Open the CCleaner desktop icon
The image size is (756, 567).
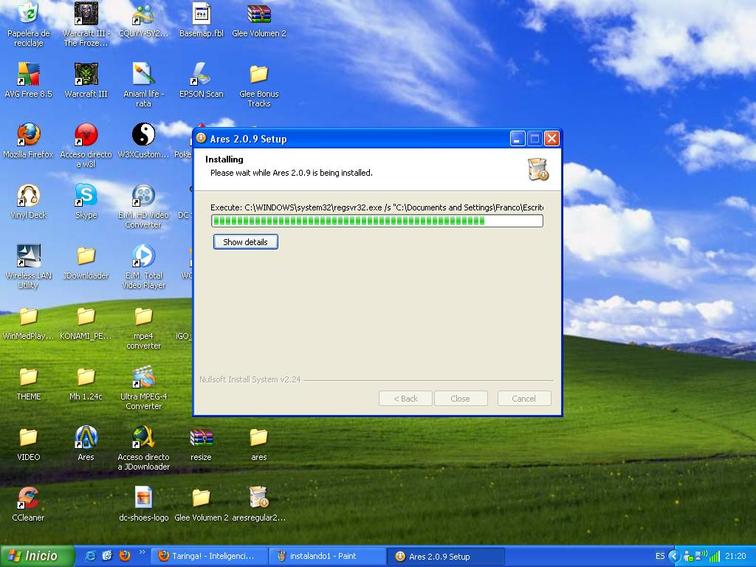coord(28,498)
